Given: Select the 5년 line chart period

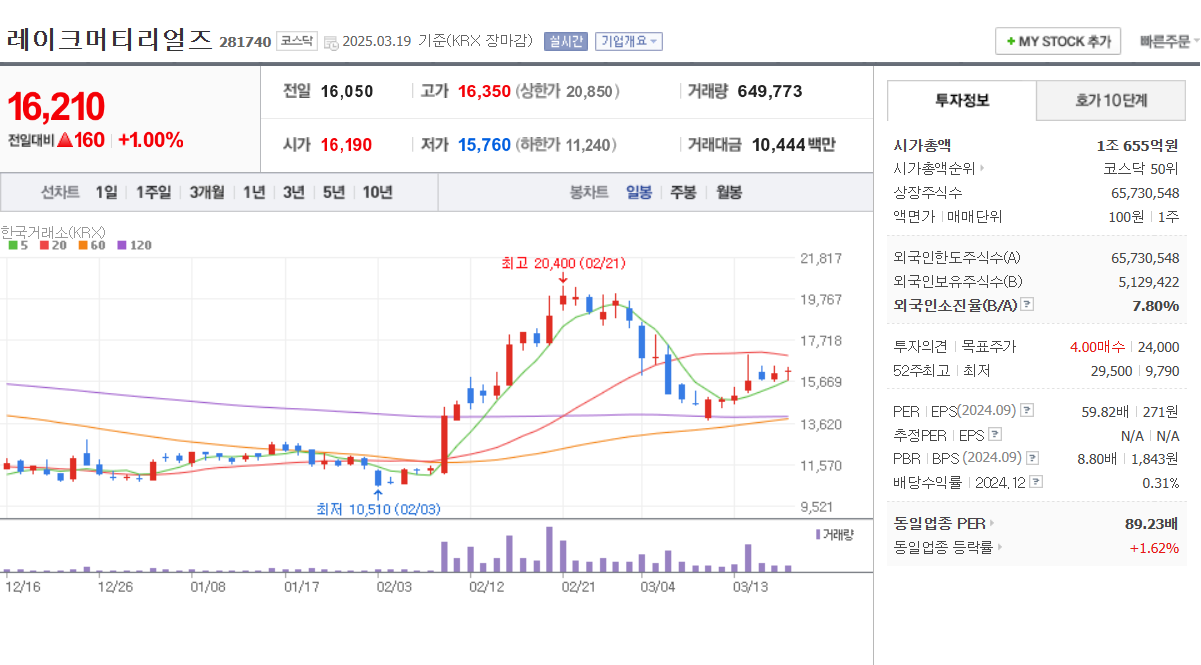Looking at the screenshot, I should [x=333, y=192].
